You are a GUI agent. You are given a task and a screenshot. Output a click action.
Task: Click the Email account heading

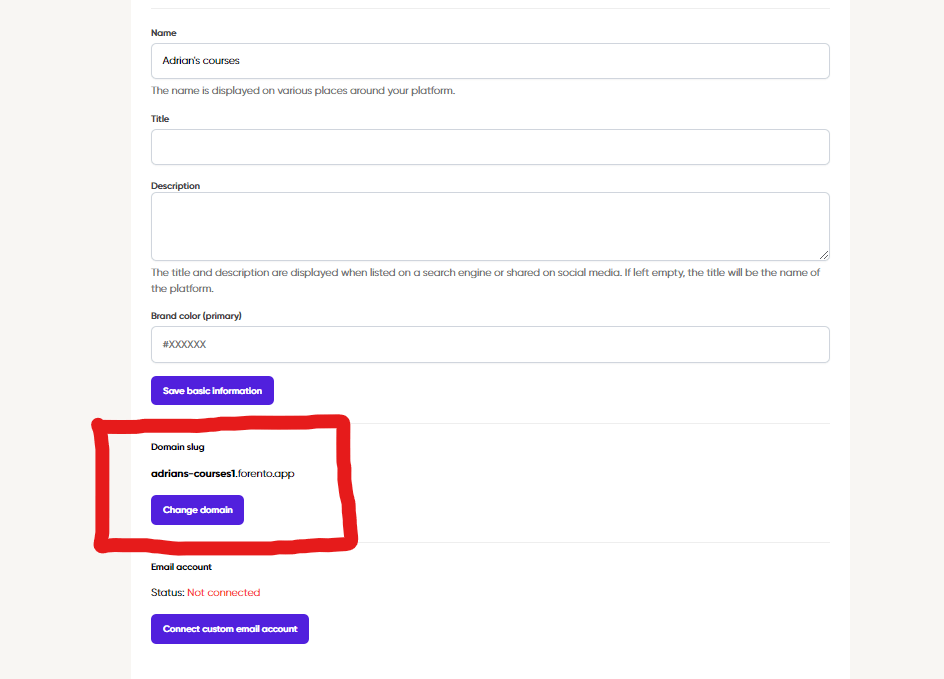tap(181, 567)
